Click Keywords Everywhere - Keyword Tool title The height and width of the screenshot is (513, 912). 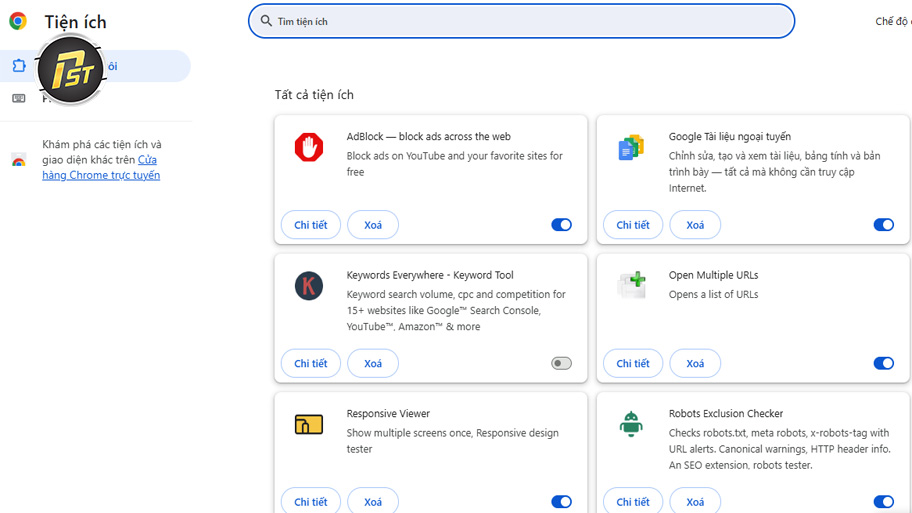[430, 275]
